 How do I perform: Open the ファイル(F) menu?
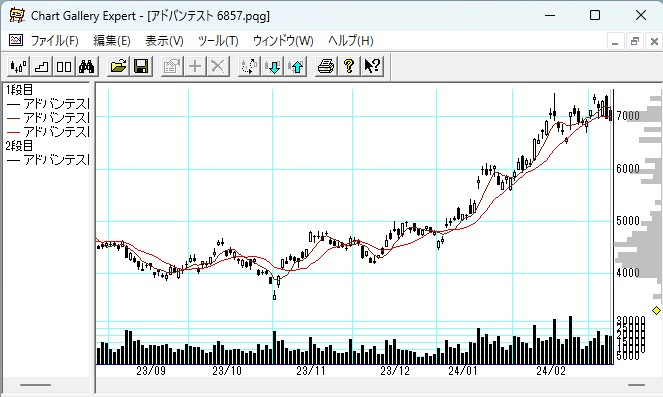tap(55, 41)
